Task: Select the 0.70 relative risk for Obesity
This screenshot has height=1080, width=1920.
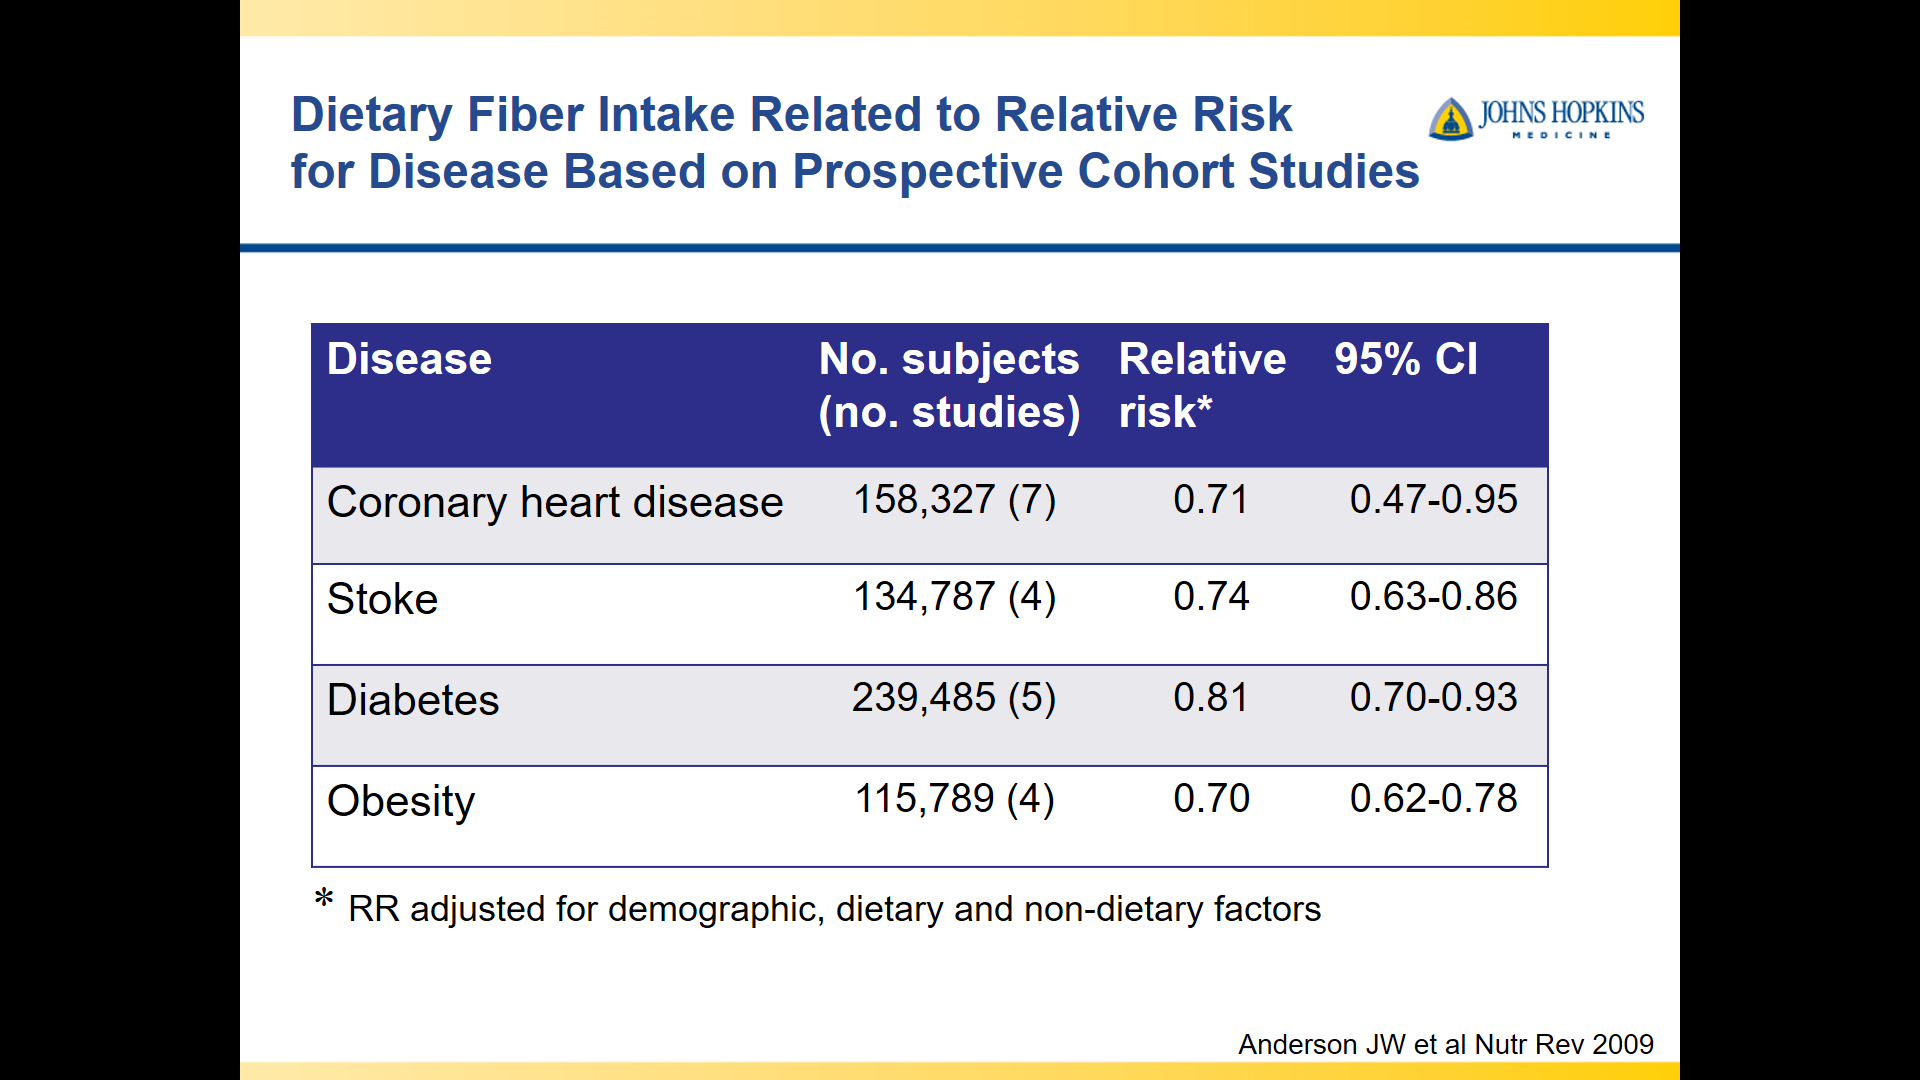Action: [x=1211, y=799]
